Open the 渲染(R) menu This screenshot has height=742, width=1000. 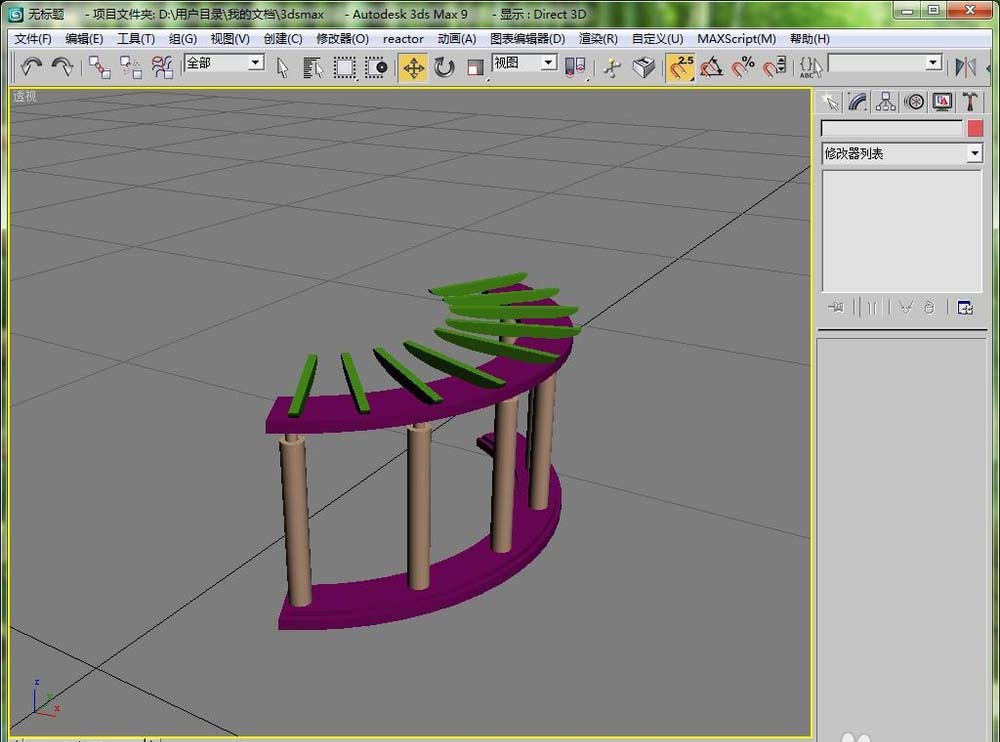[x=598, y=38]
